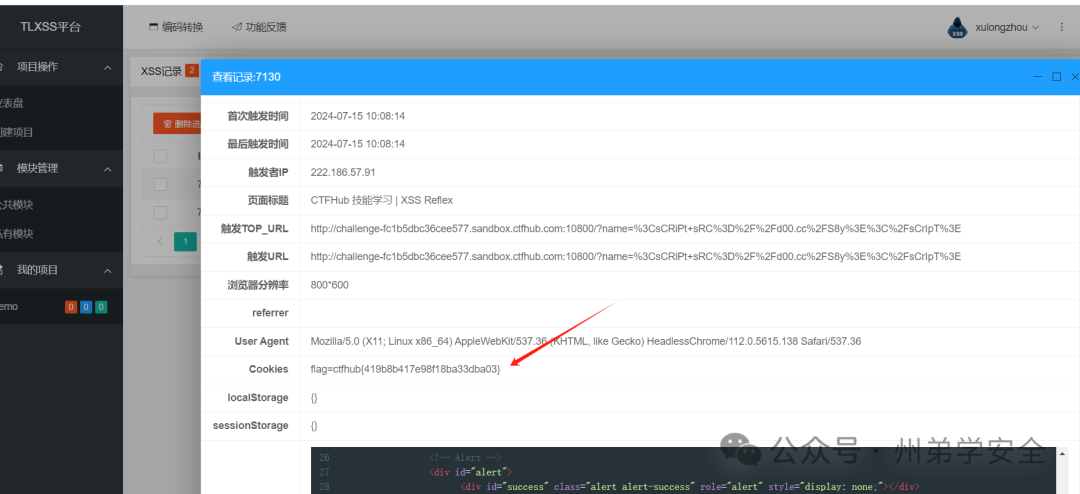Screen dimensions: 1080x494
Task: Click the green 0 badge beside demo
Action: [101, 307]
